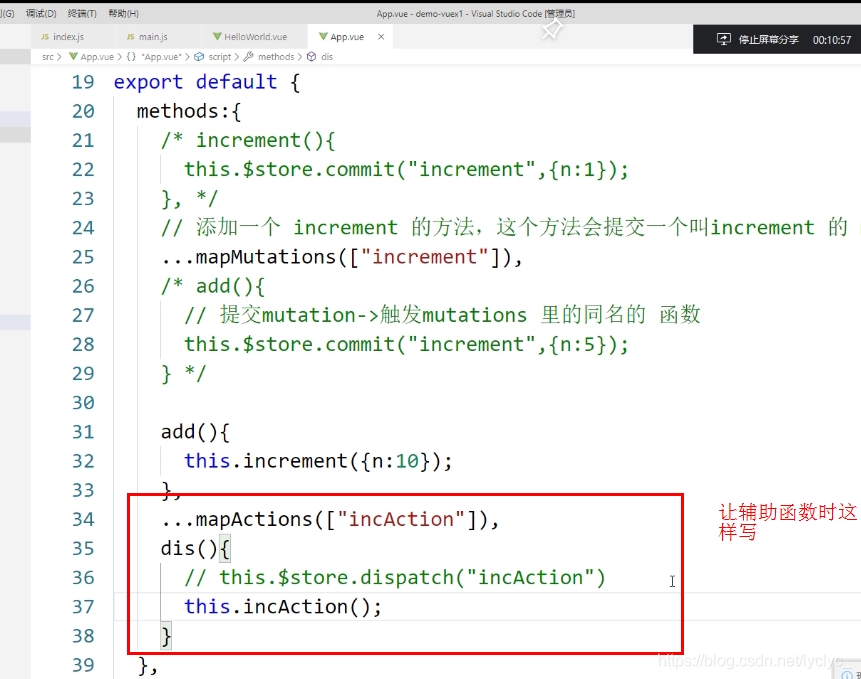Open the 终端(T) terminal menu
This screenshot has width=861, height=679.
[x=82, y=13]
